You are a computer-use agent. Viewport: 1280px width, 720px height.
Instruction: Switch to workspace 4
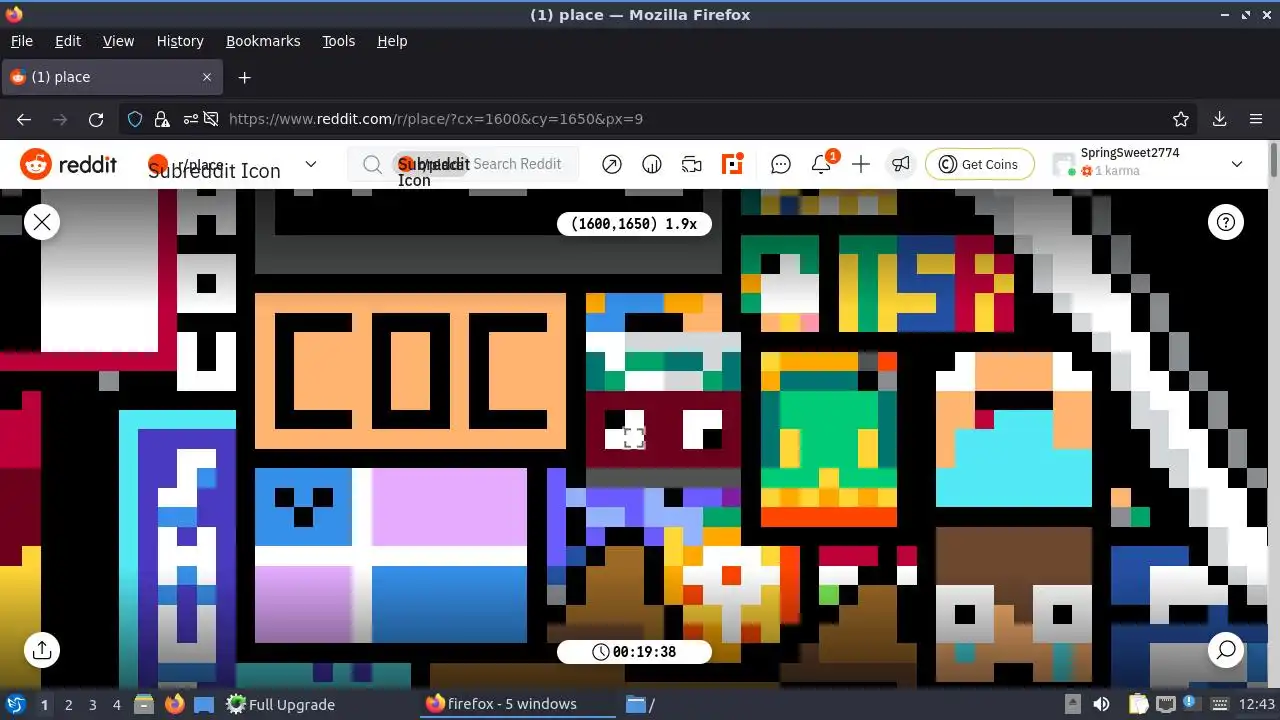pos(116,704)
